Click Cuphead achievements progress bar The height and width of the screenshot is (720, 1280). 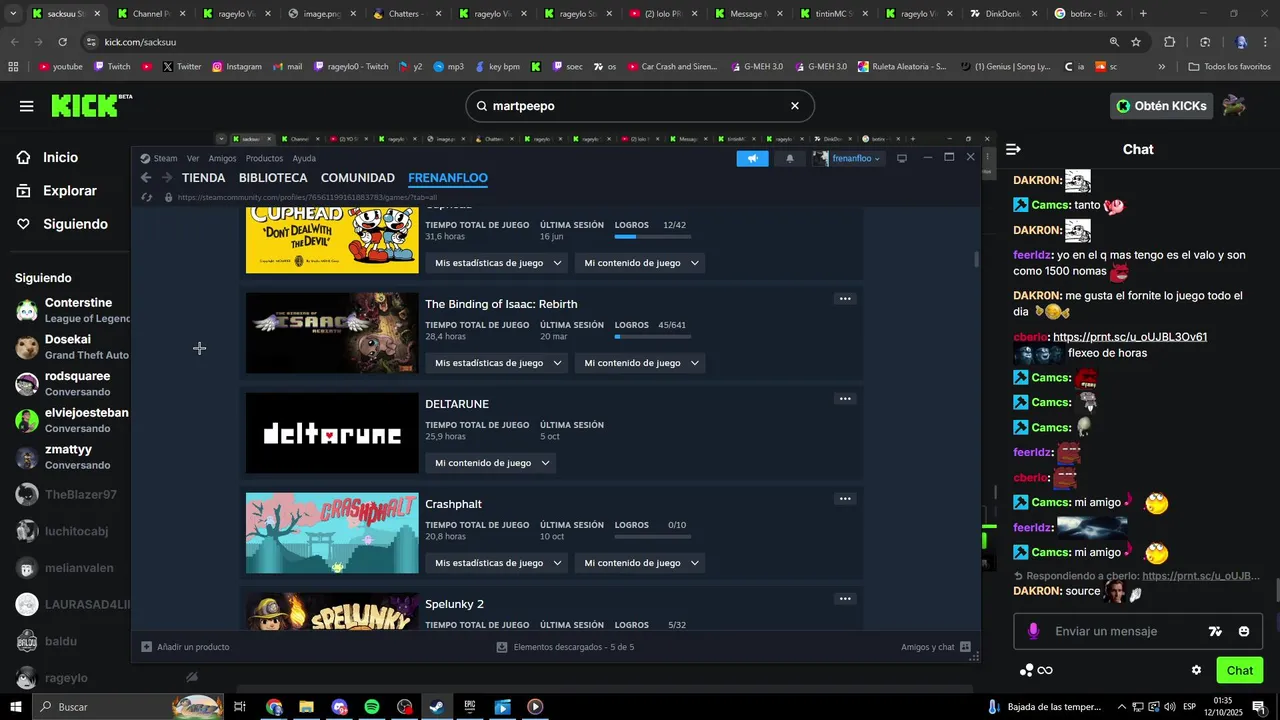tap(653, 237)
